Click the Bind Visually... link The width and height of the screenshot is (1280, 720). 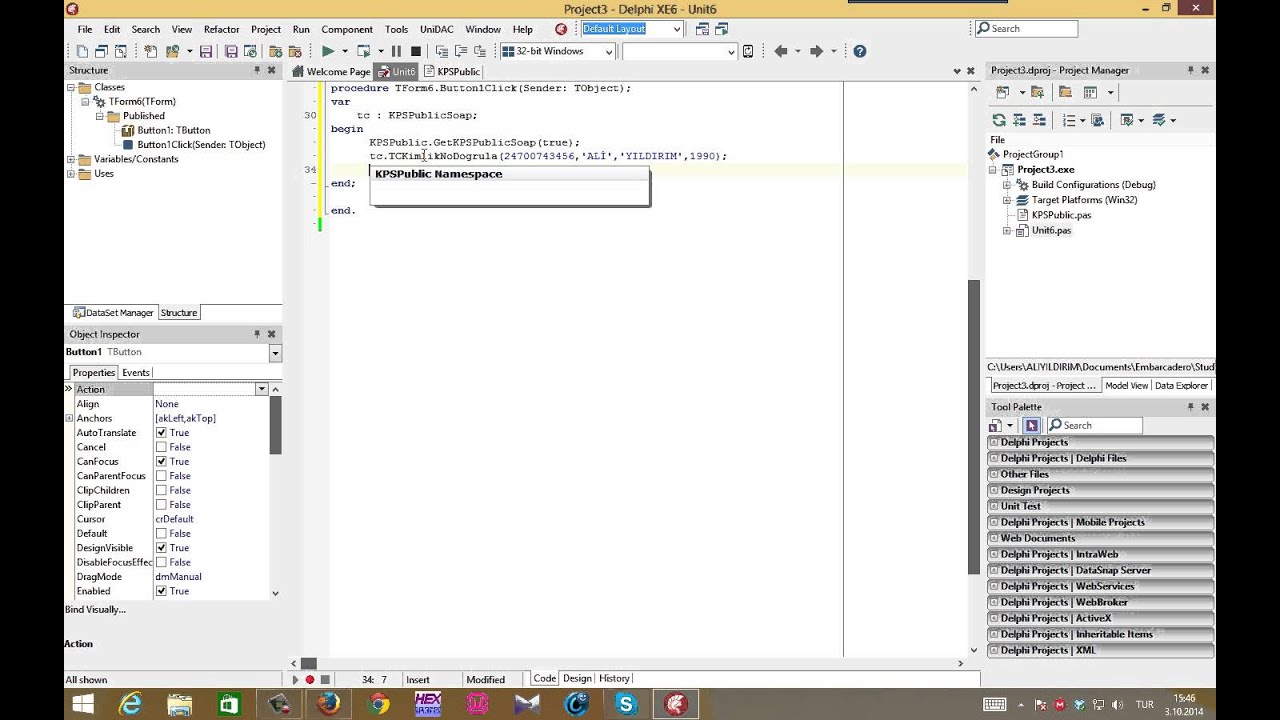click(96, 609)
